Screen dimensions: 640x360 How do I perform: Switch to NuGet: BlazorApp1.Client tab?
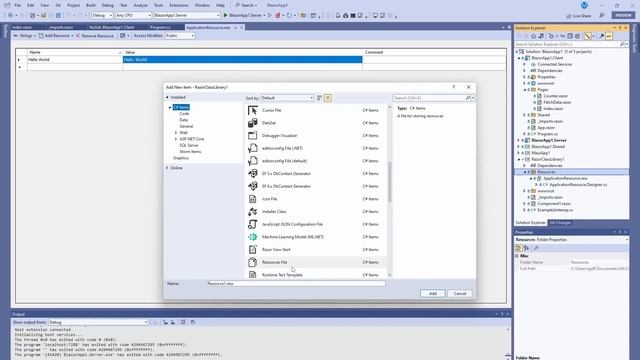(x=111, y=27)
